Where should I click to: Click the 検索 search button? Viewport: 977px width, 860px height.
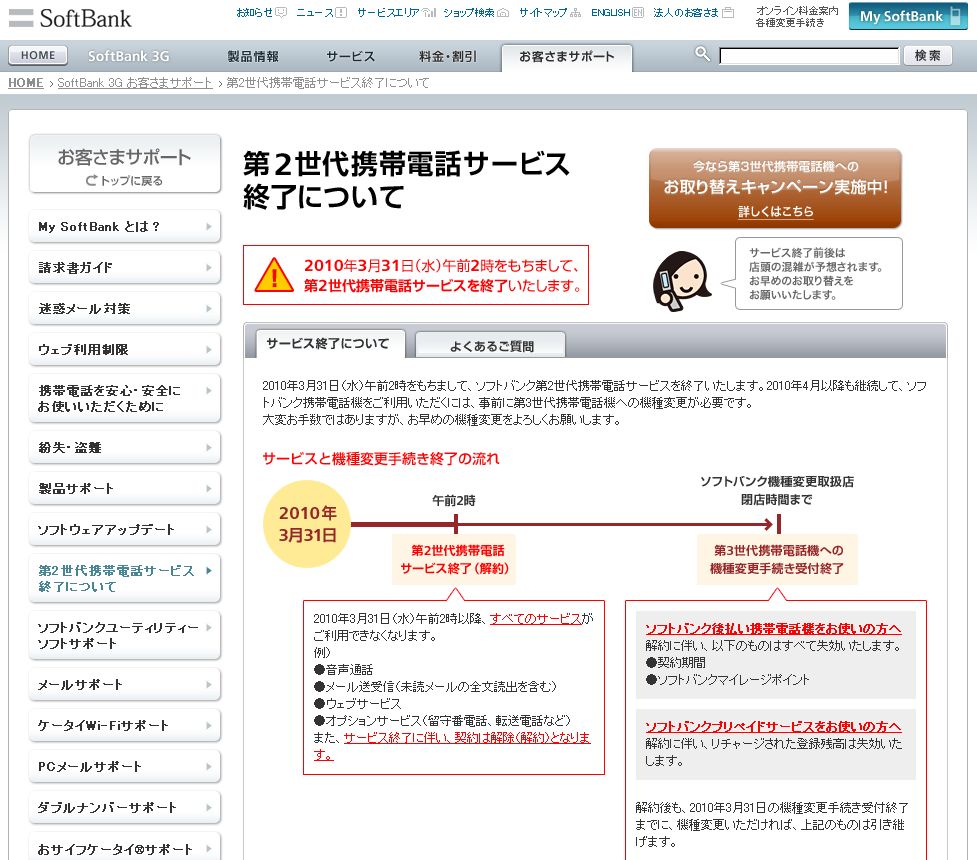(x=928, y=55)
